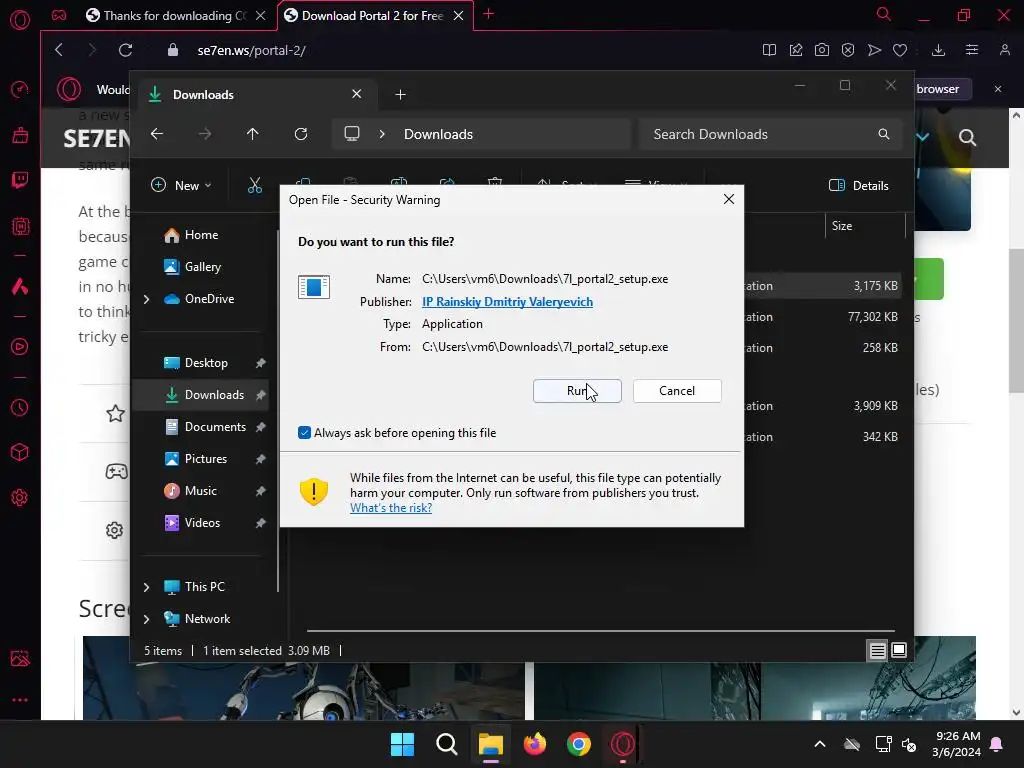
Task: Expand the OneDrive tree node
Action: click(x=146, y=299)
